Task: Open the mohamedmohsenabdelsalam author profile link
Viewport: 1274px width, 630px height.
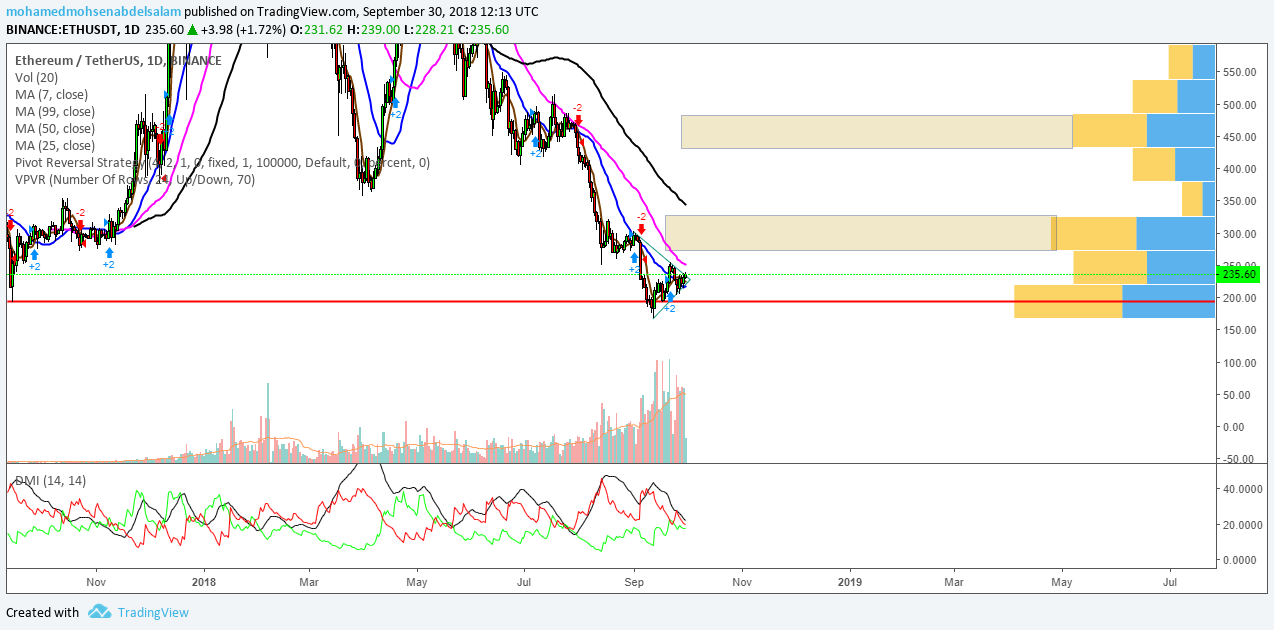Action: pyautogui.click(x=94, y=11)
